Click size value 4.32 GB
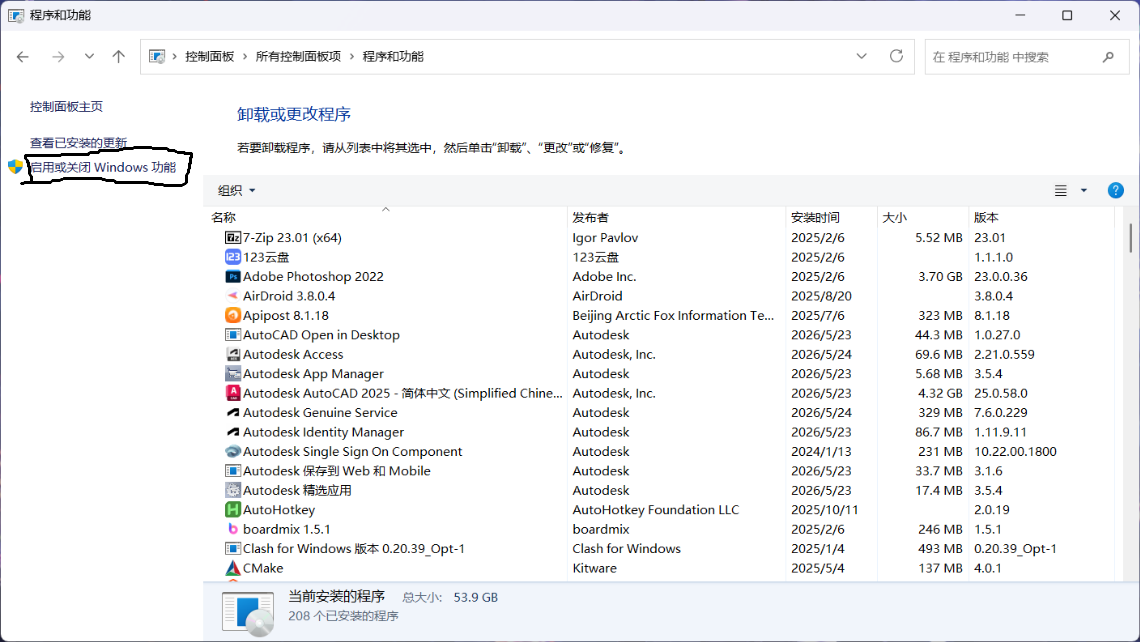The image size is (1140, 642). [940, 393]
